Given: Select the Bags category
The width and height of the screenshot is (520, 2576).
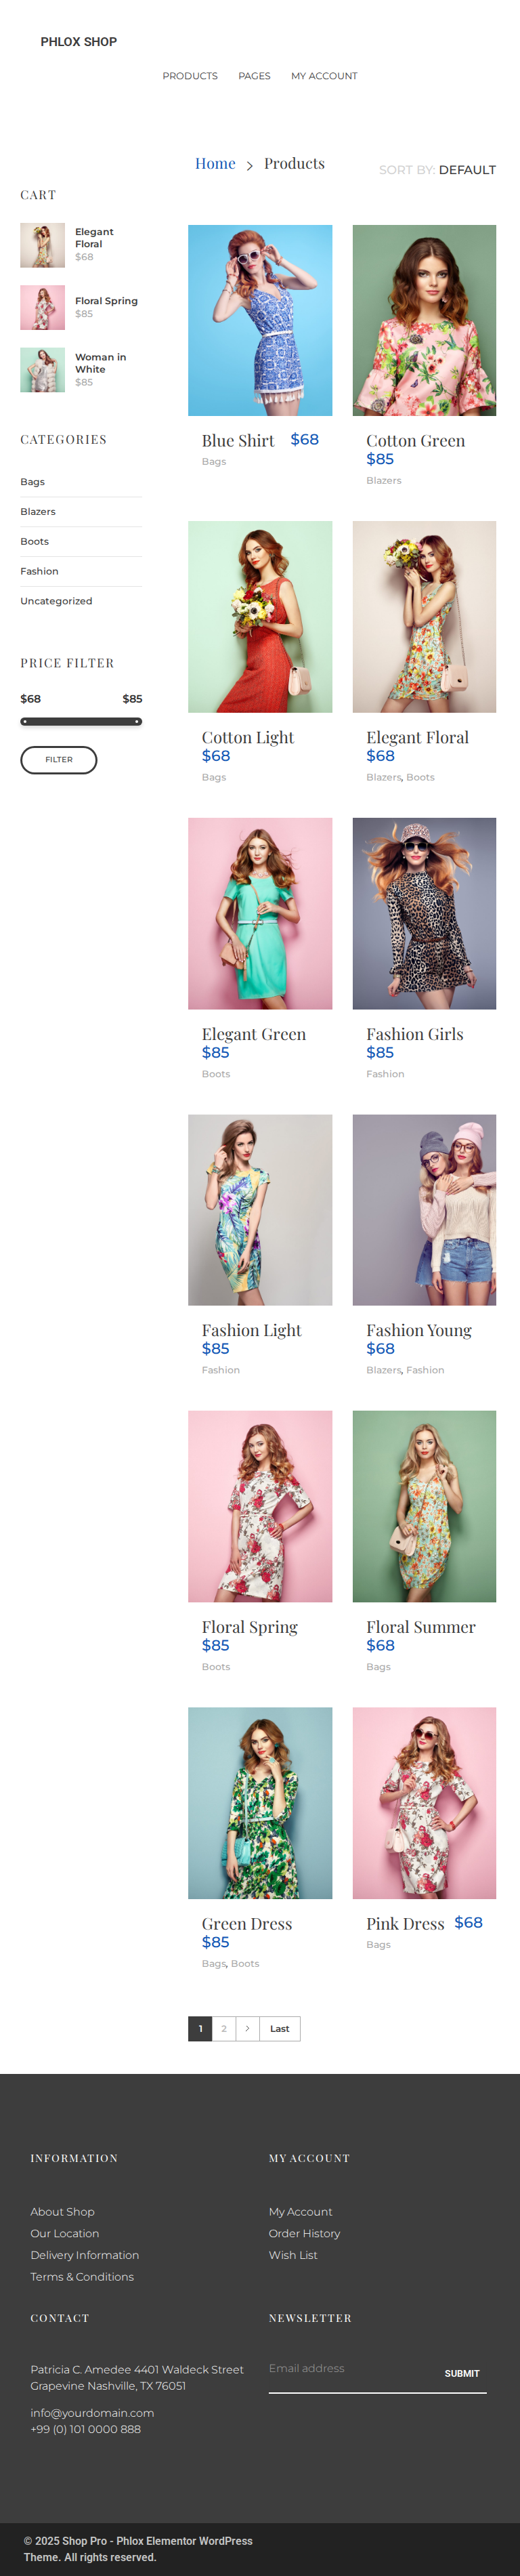Looking at the screenshot, I should pos(33,482).
